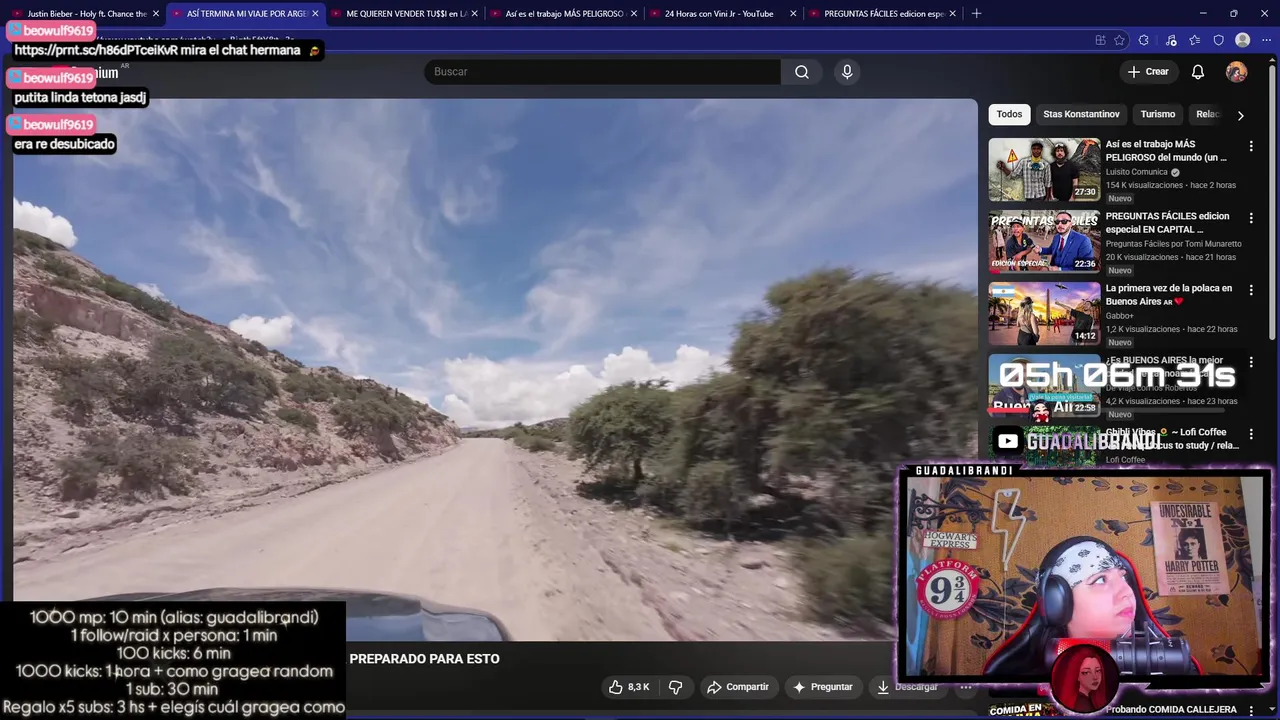Close the Justin Bieber - Holy tab
The height and width of the screenshot is (720, 1280).
pos(156,14)
